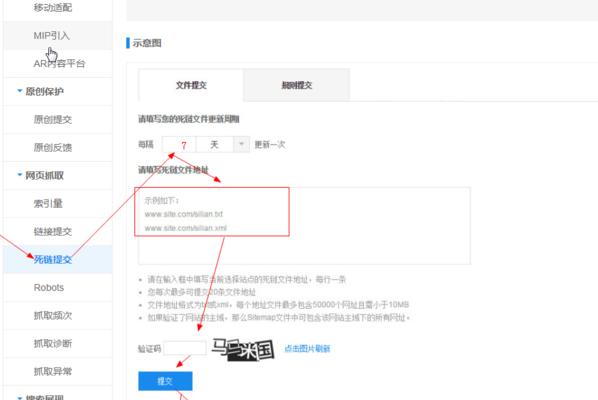Click the 每隔 label text

point(146,145)
